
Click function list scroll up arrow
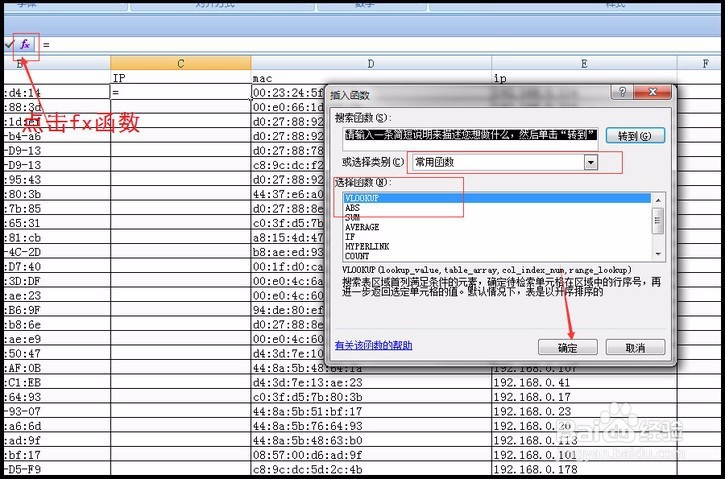pyautogui.click(x=658, y=200)
